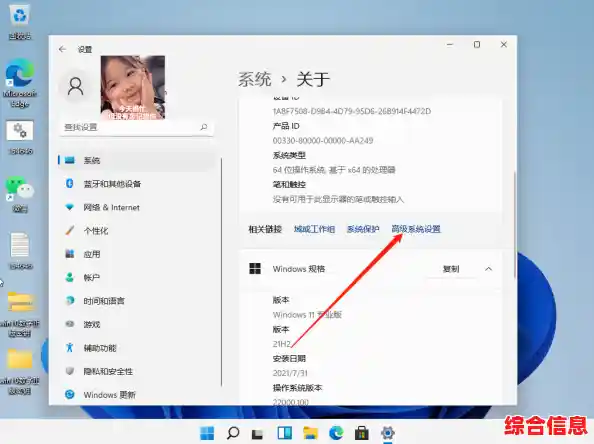Click the network diamond icon in sidebar
This screenshot has width=594, height=444.
[x=70, y=207]
